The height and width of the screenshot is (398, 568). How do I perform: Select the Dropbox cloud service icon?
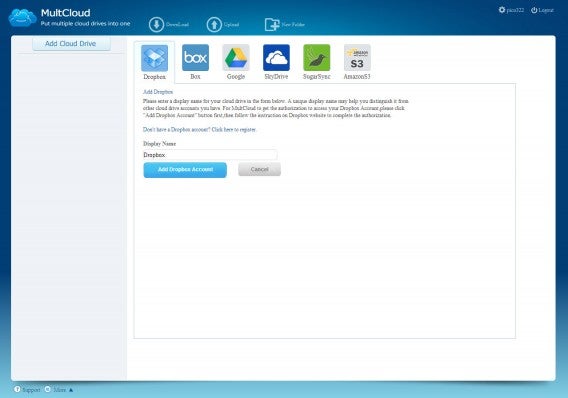(x=154, y=58)
